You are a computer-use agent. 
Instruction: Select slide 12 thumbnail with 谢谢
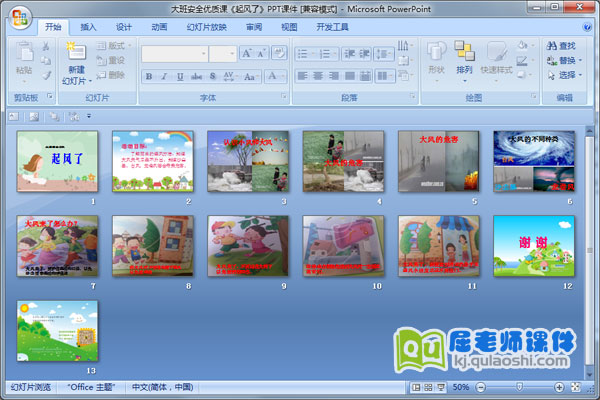pos(534,245)
